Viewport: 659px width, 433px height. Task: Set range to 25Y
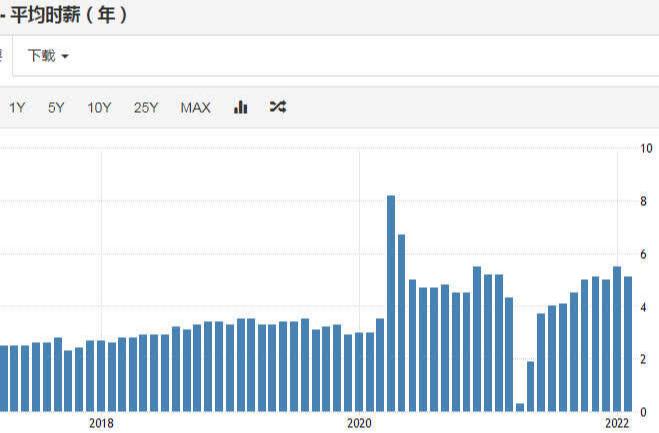click(146, 108)
